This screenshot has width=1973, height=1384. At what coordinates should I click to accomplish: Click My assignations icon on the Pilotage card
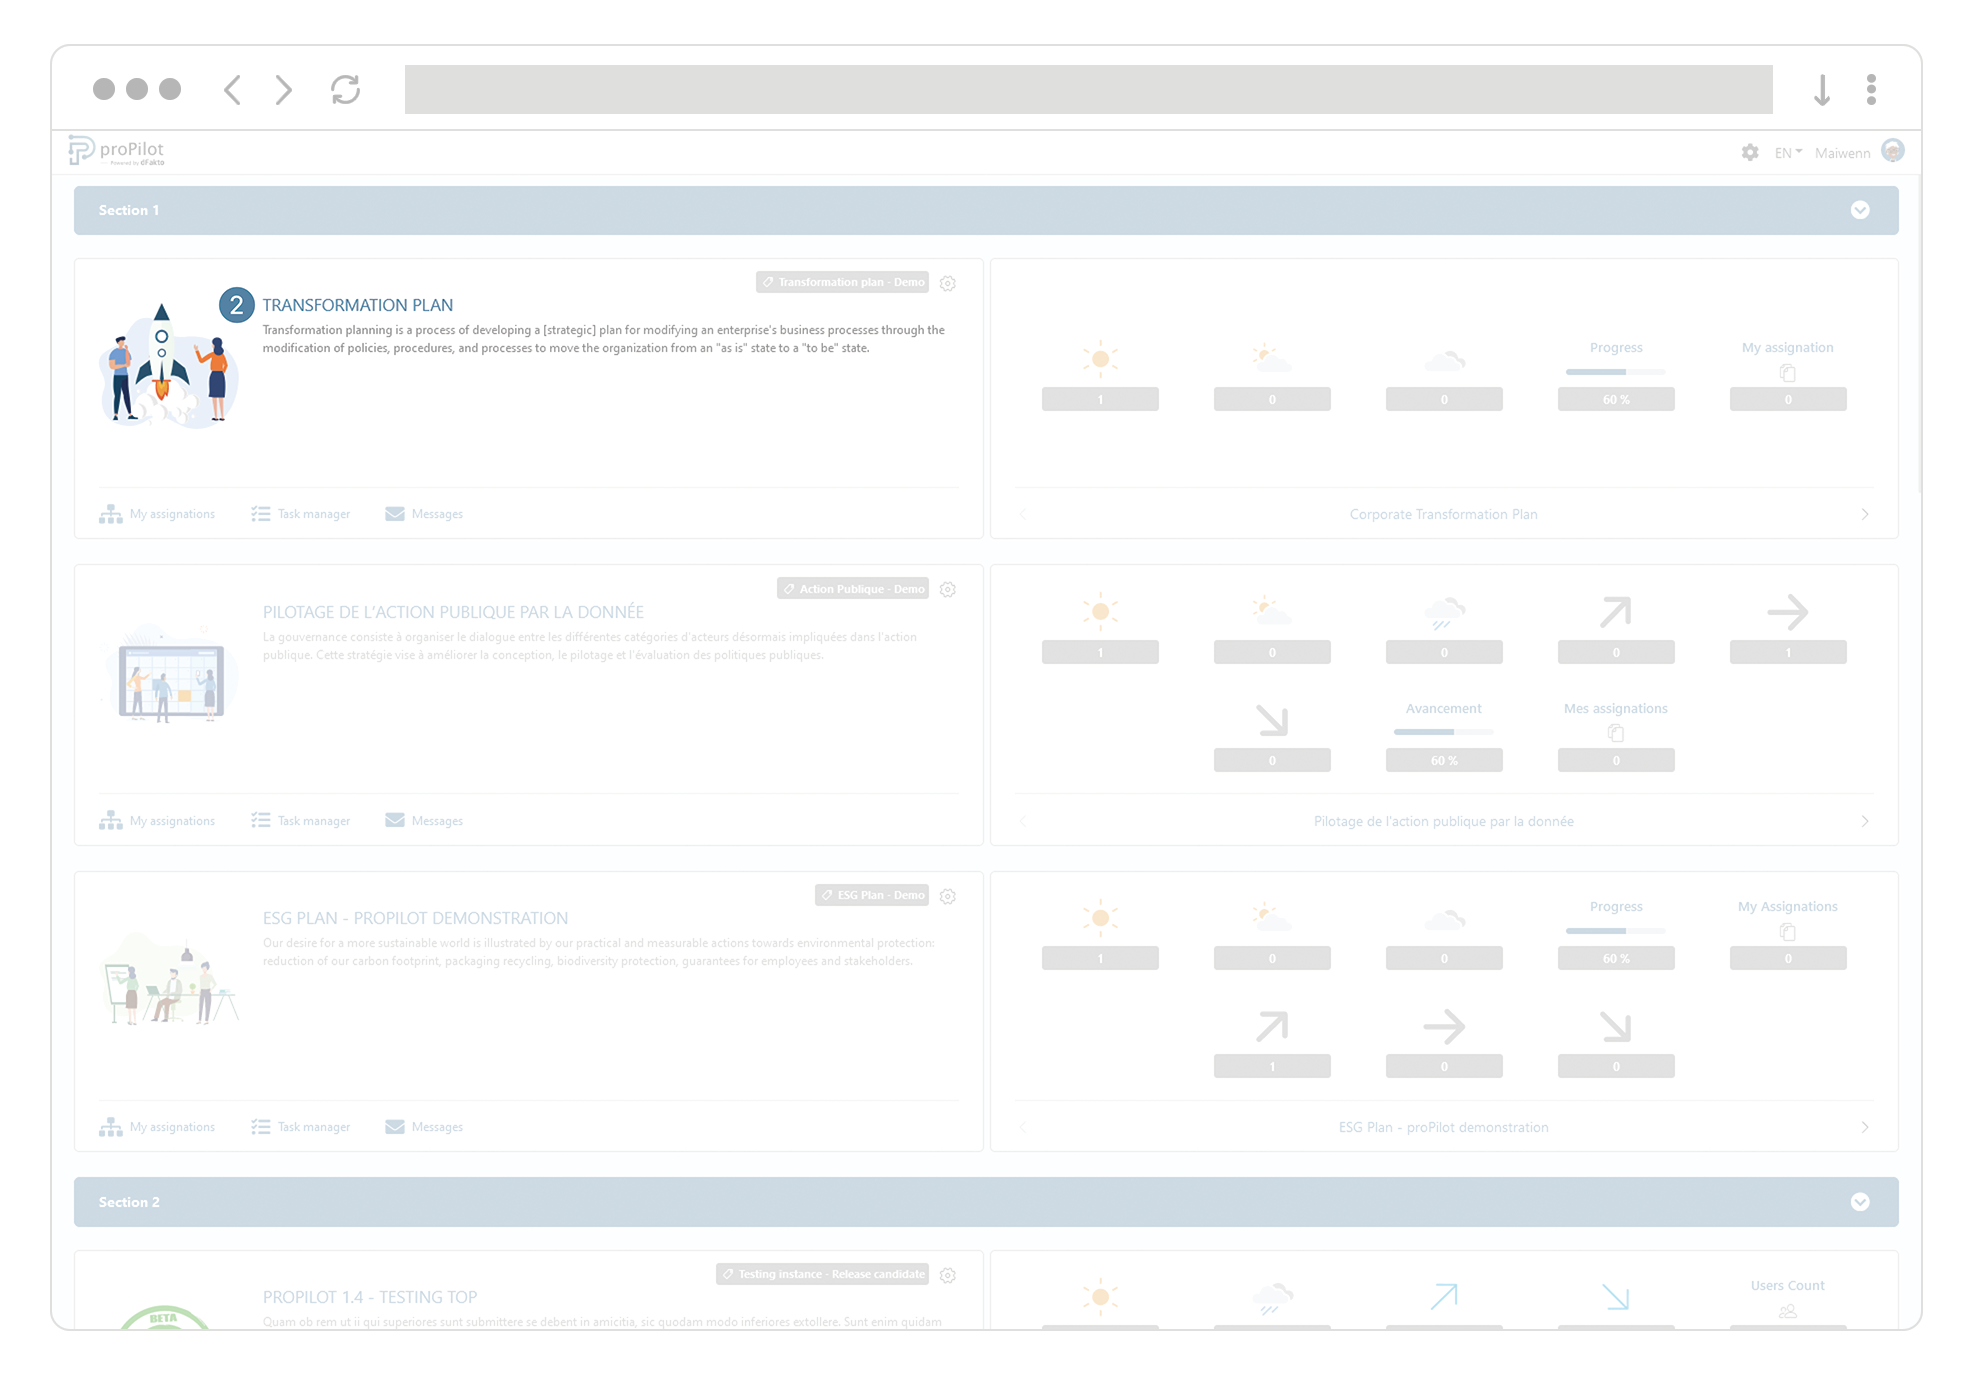coord(110,820)
